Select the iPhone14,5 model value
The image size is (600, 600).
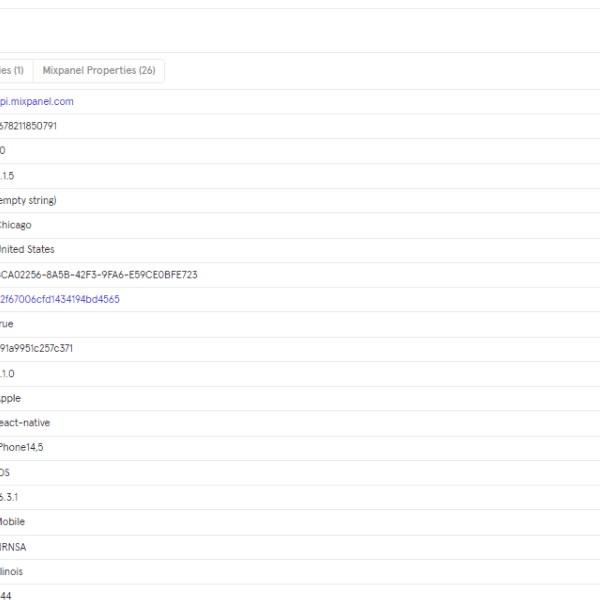(21, 447)
